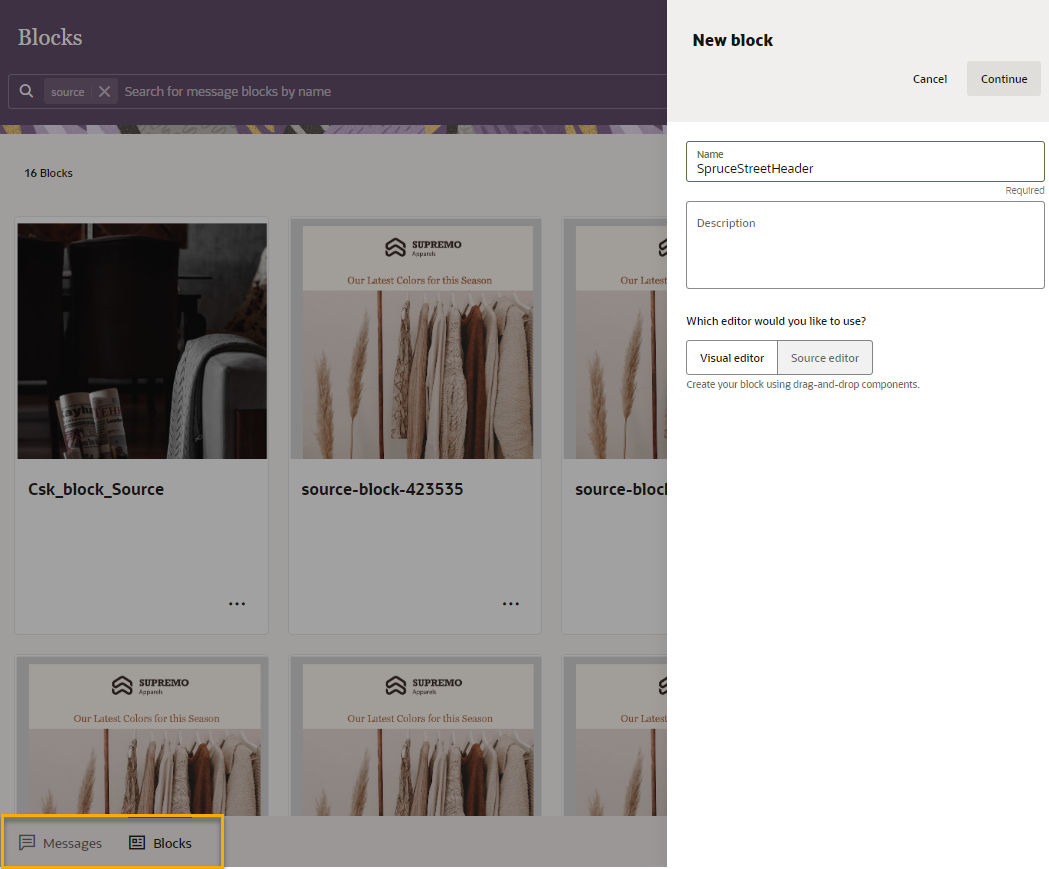Screen dimensions: 1049x869
Task: Click the Required hint under Name
Action: coord(1024,191)
